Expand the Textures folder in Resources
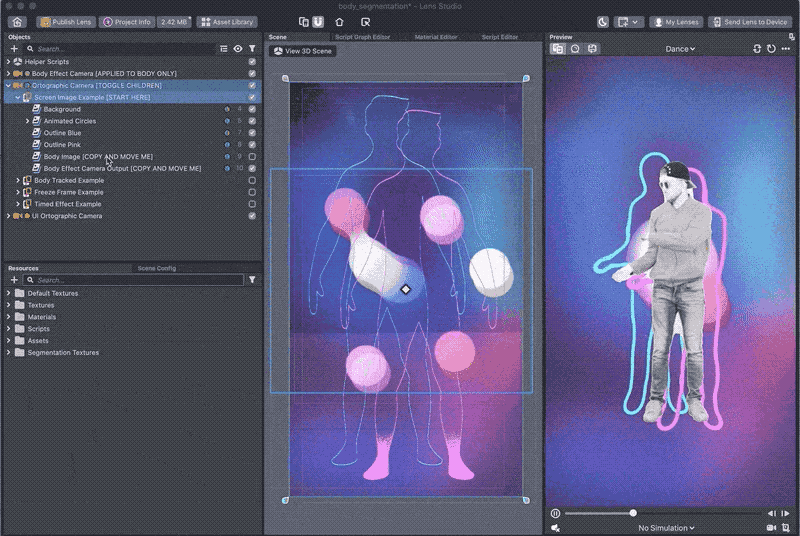 tap(9, 305)
